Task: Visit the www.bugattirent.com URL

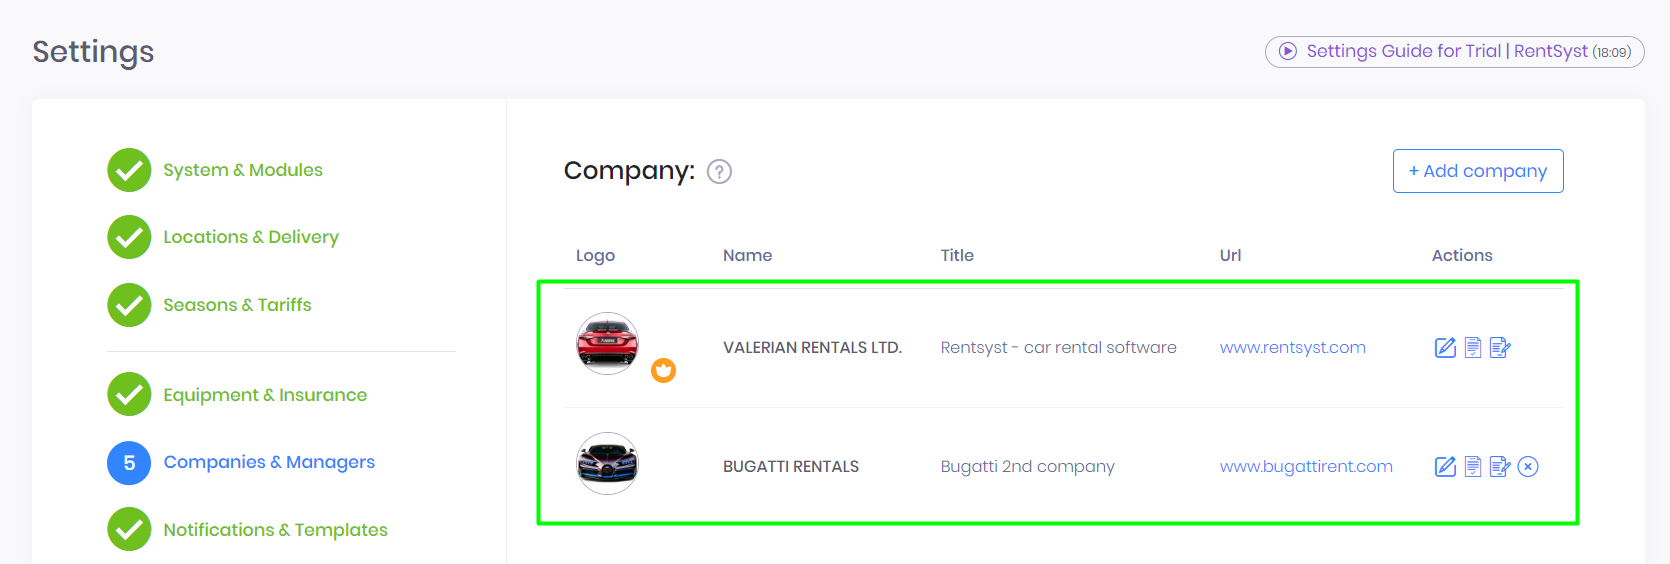Action: pos(1306,467)
